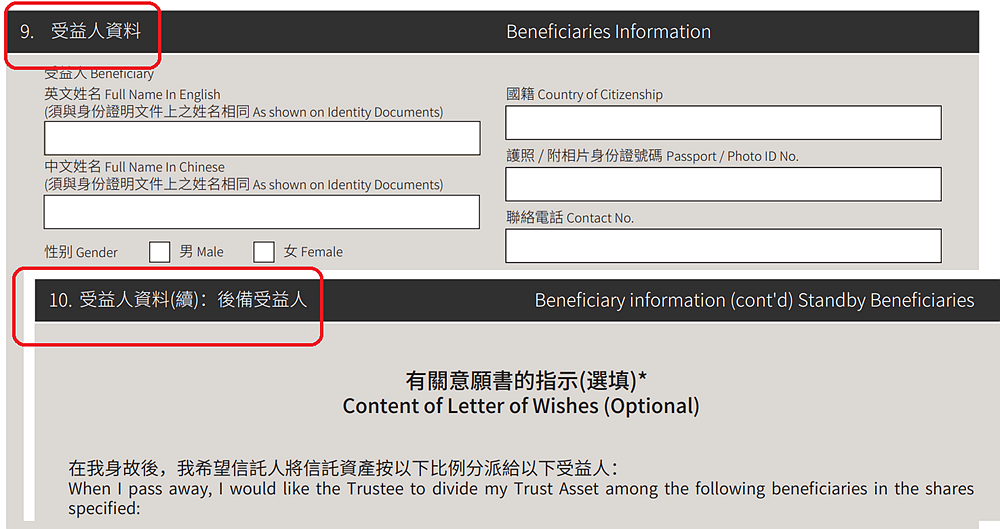Click the 聯絡電話 Contact No. label
The width and height of the screenshot is (1000, 529).
point(570,218)
